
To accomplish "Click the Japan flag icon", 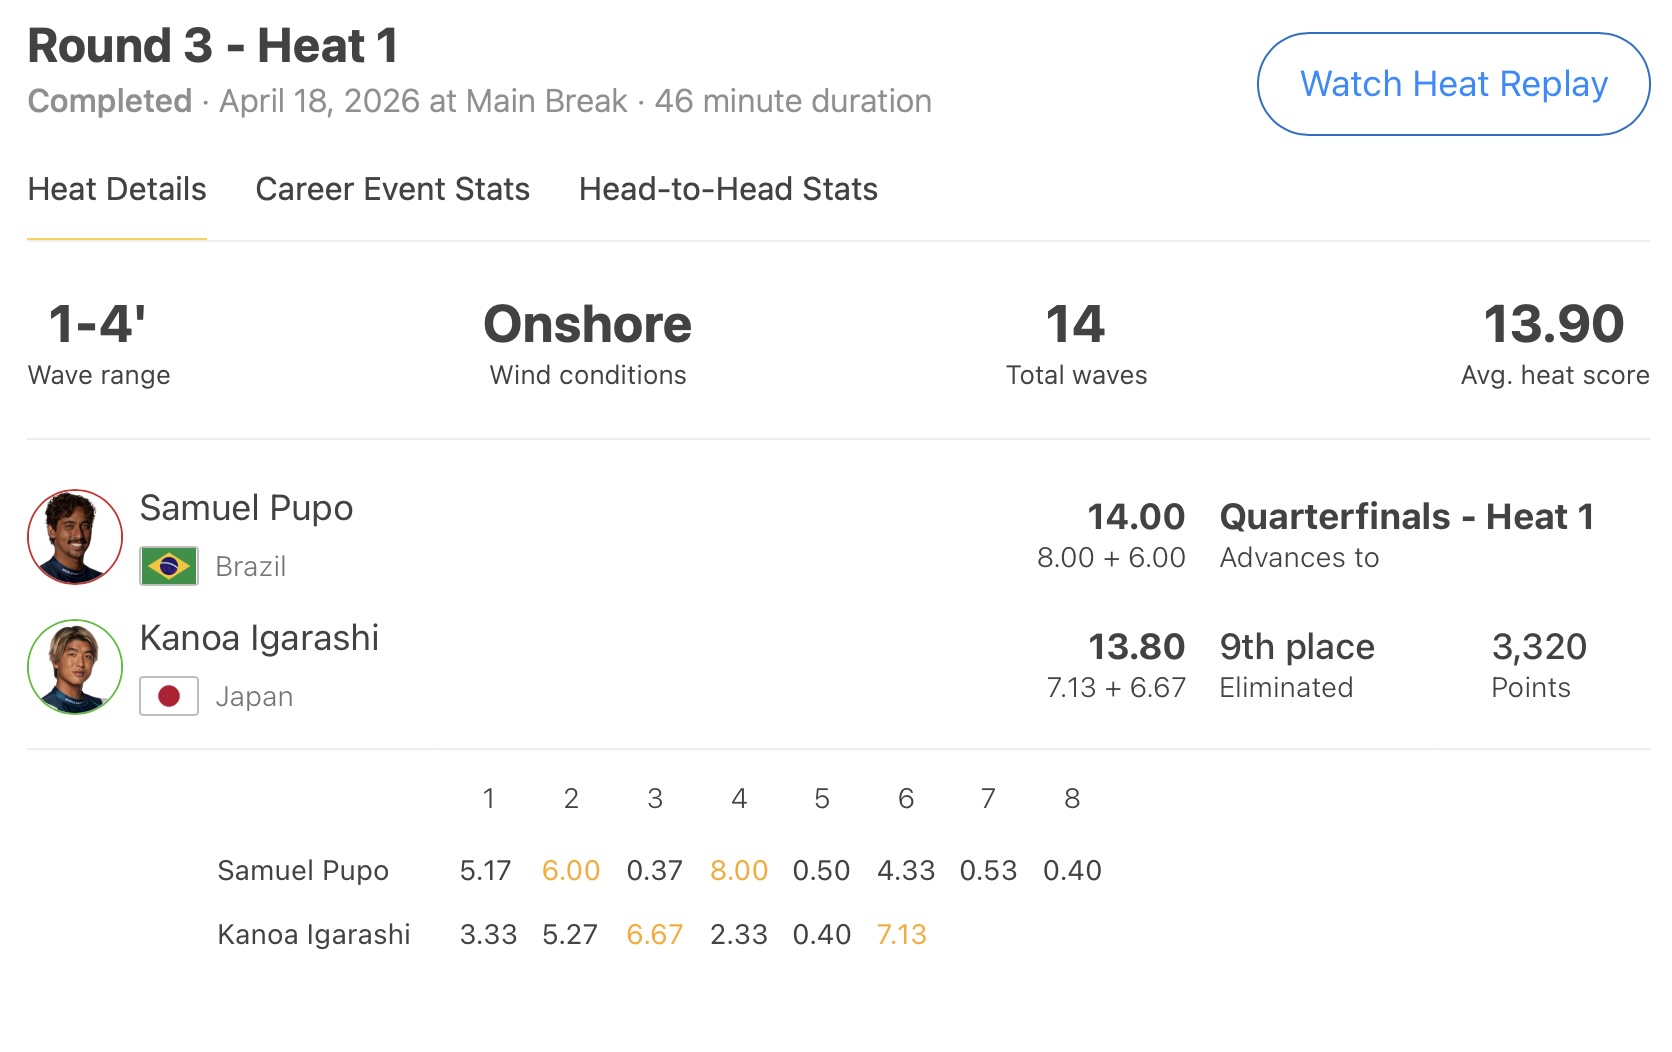I will point(169,696).
